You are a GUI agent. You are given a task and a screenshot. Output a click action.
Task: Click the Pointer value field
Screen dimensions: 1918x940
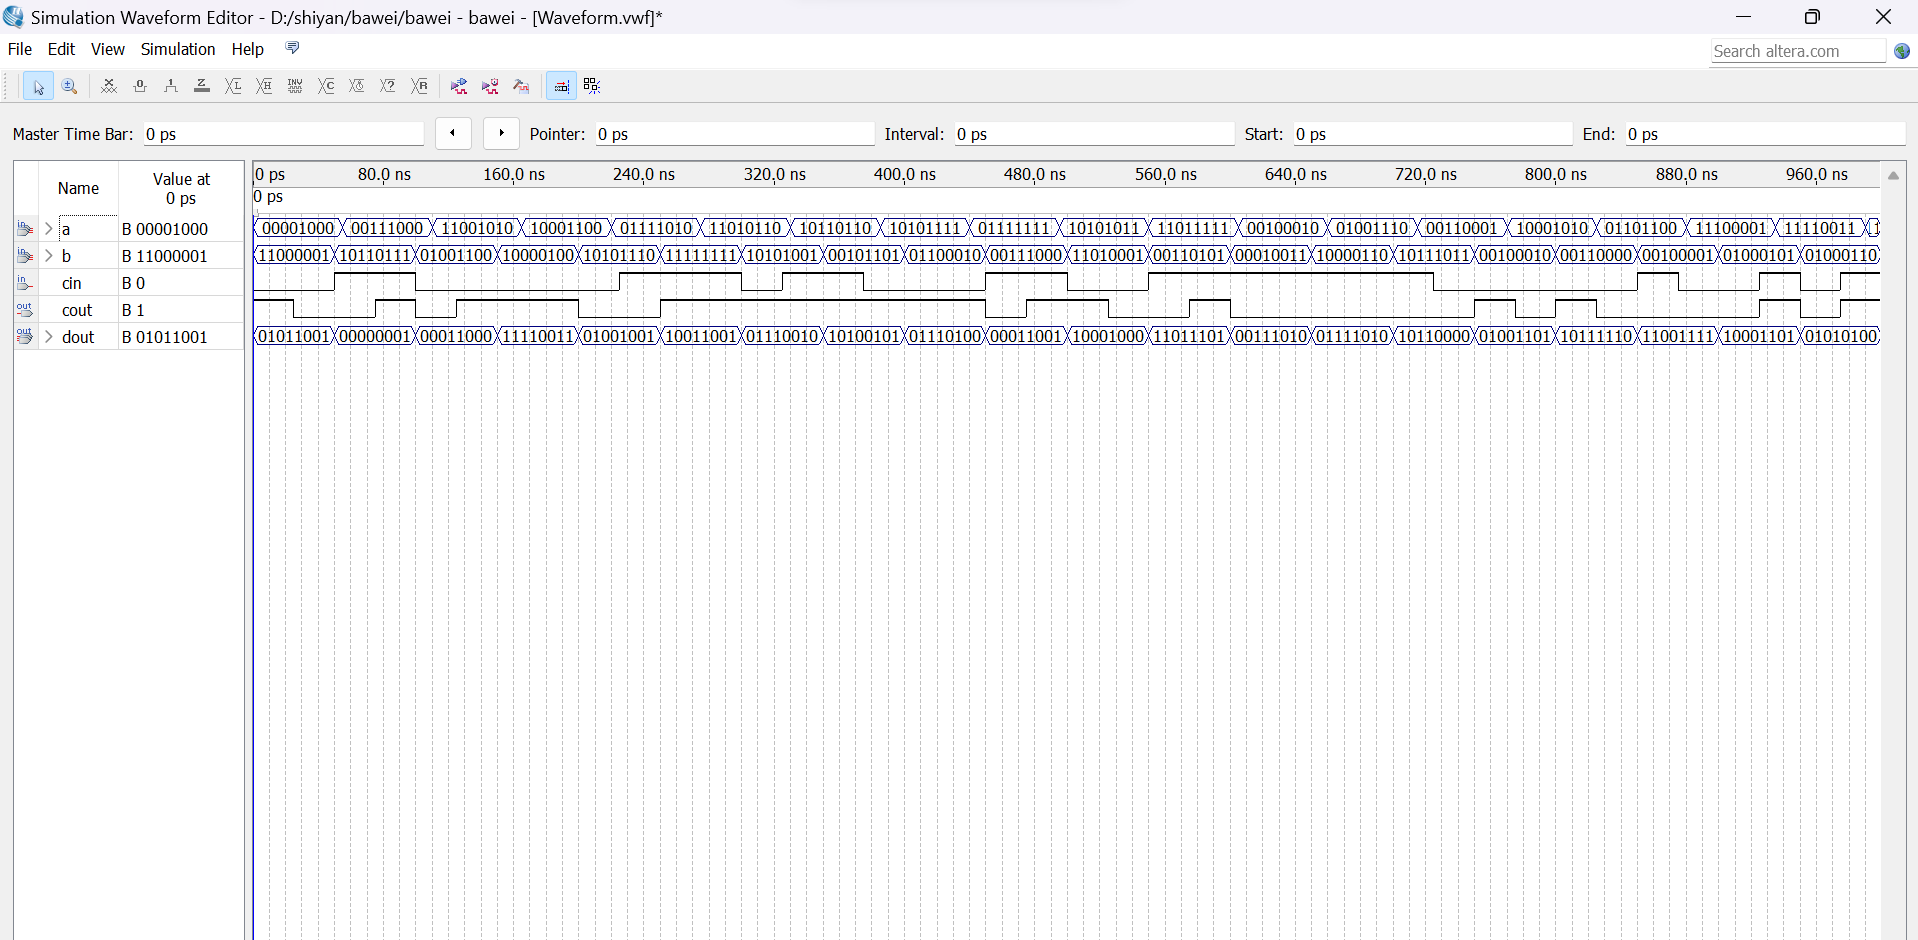coord(735,134)
